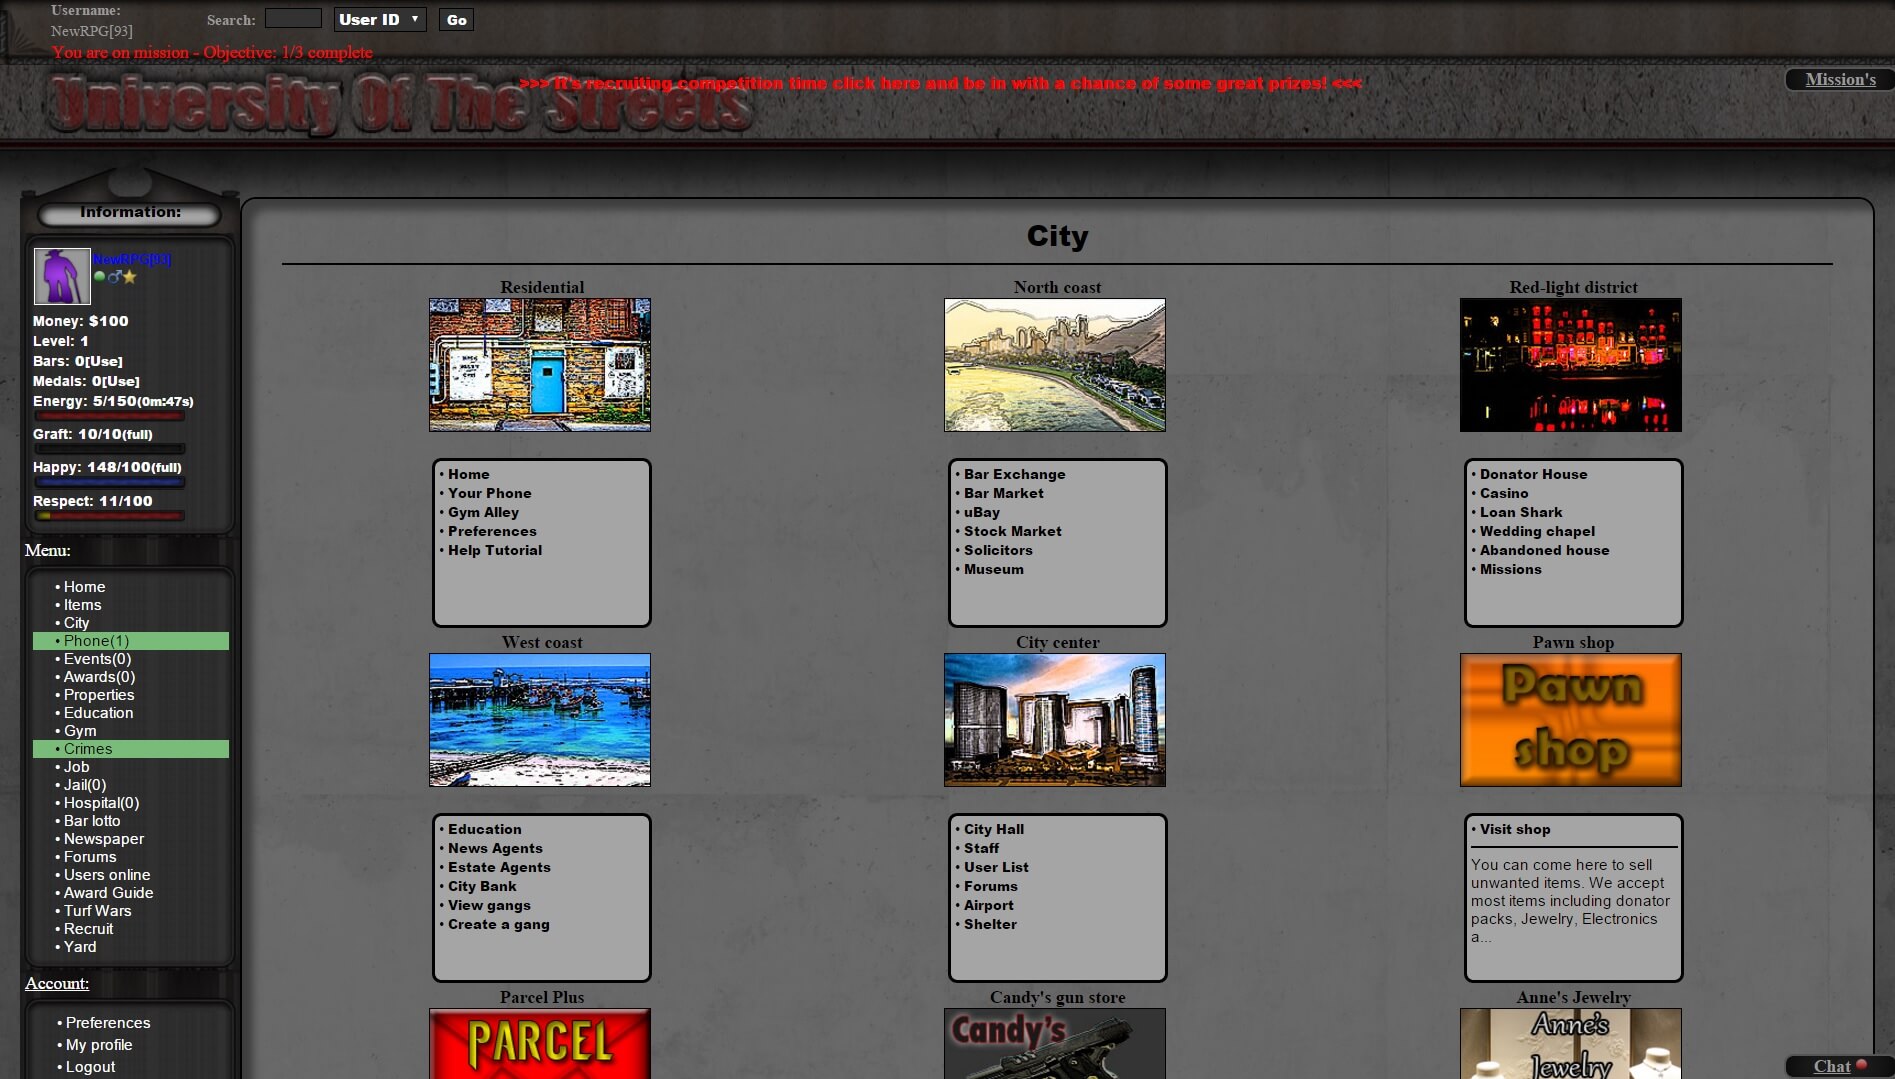Screen dimensions: 1895x1079
Task: Open Crimes in the sidebar menu
Action: tap(131, 749)
